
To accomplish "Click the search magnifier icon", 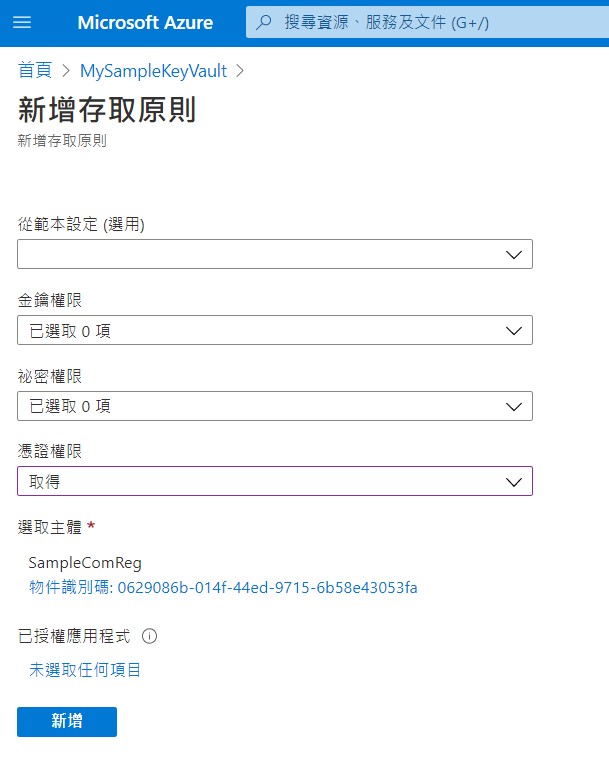I will coord(265,22).
